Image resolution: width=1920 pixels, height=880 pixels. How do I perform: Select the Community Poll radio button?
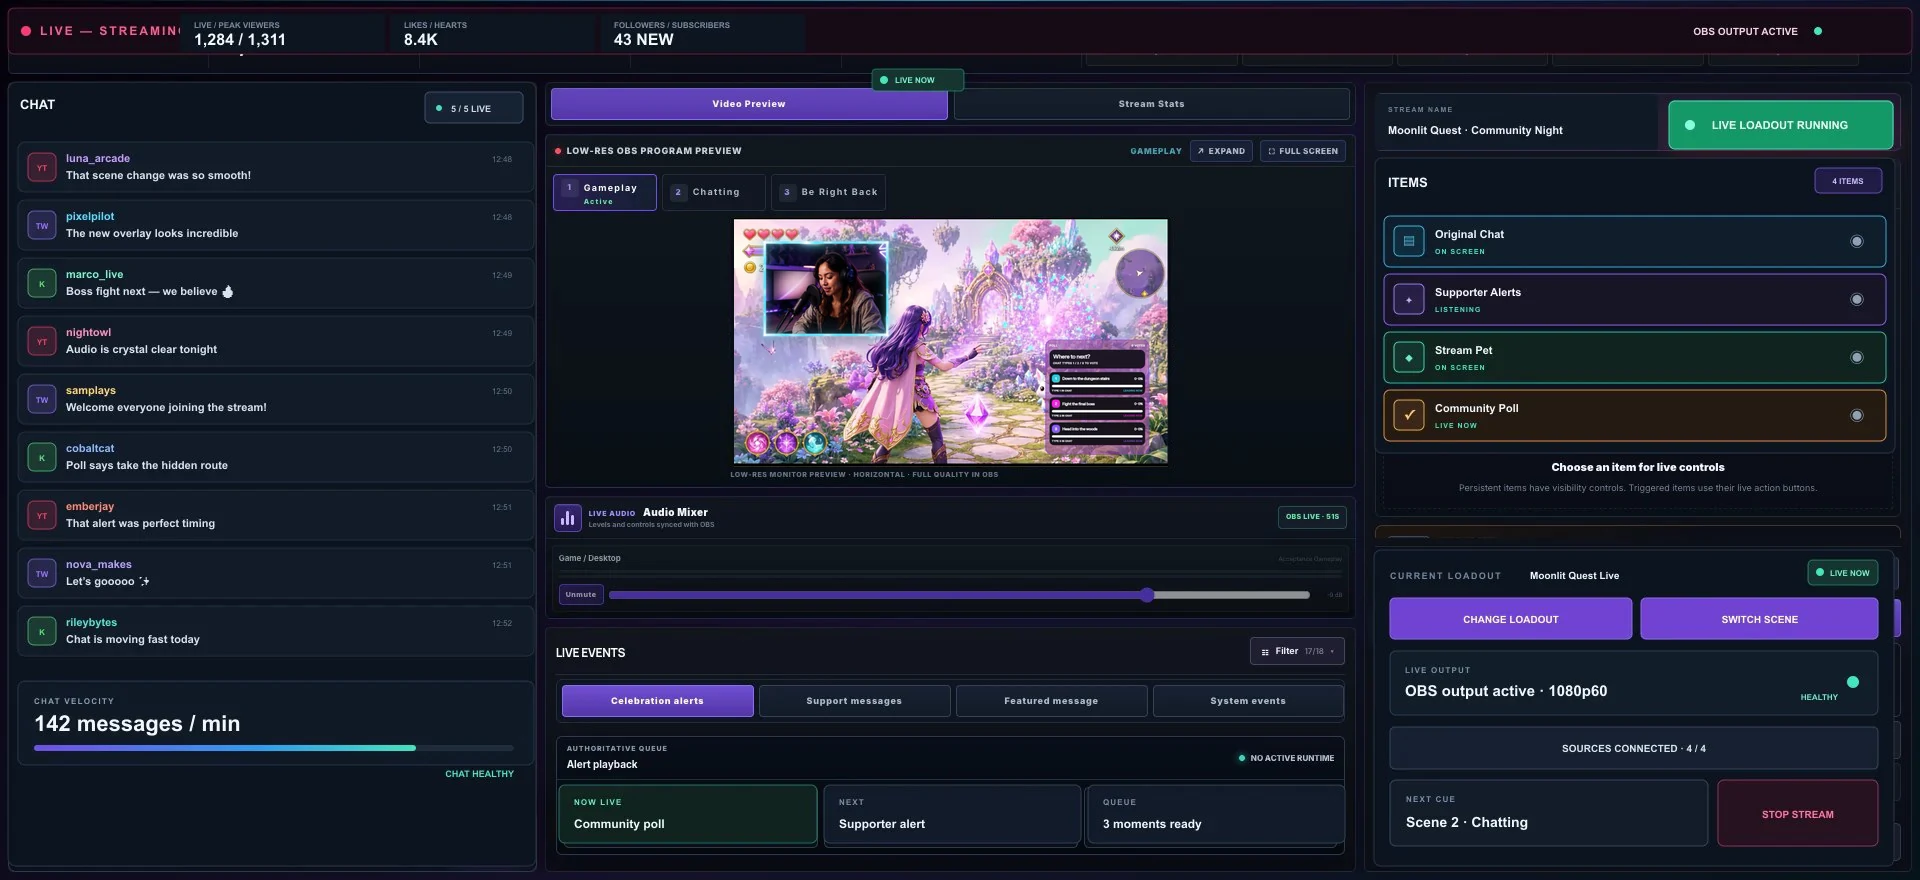[x=1856, y=415]
